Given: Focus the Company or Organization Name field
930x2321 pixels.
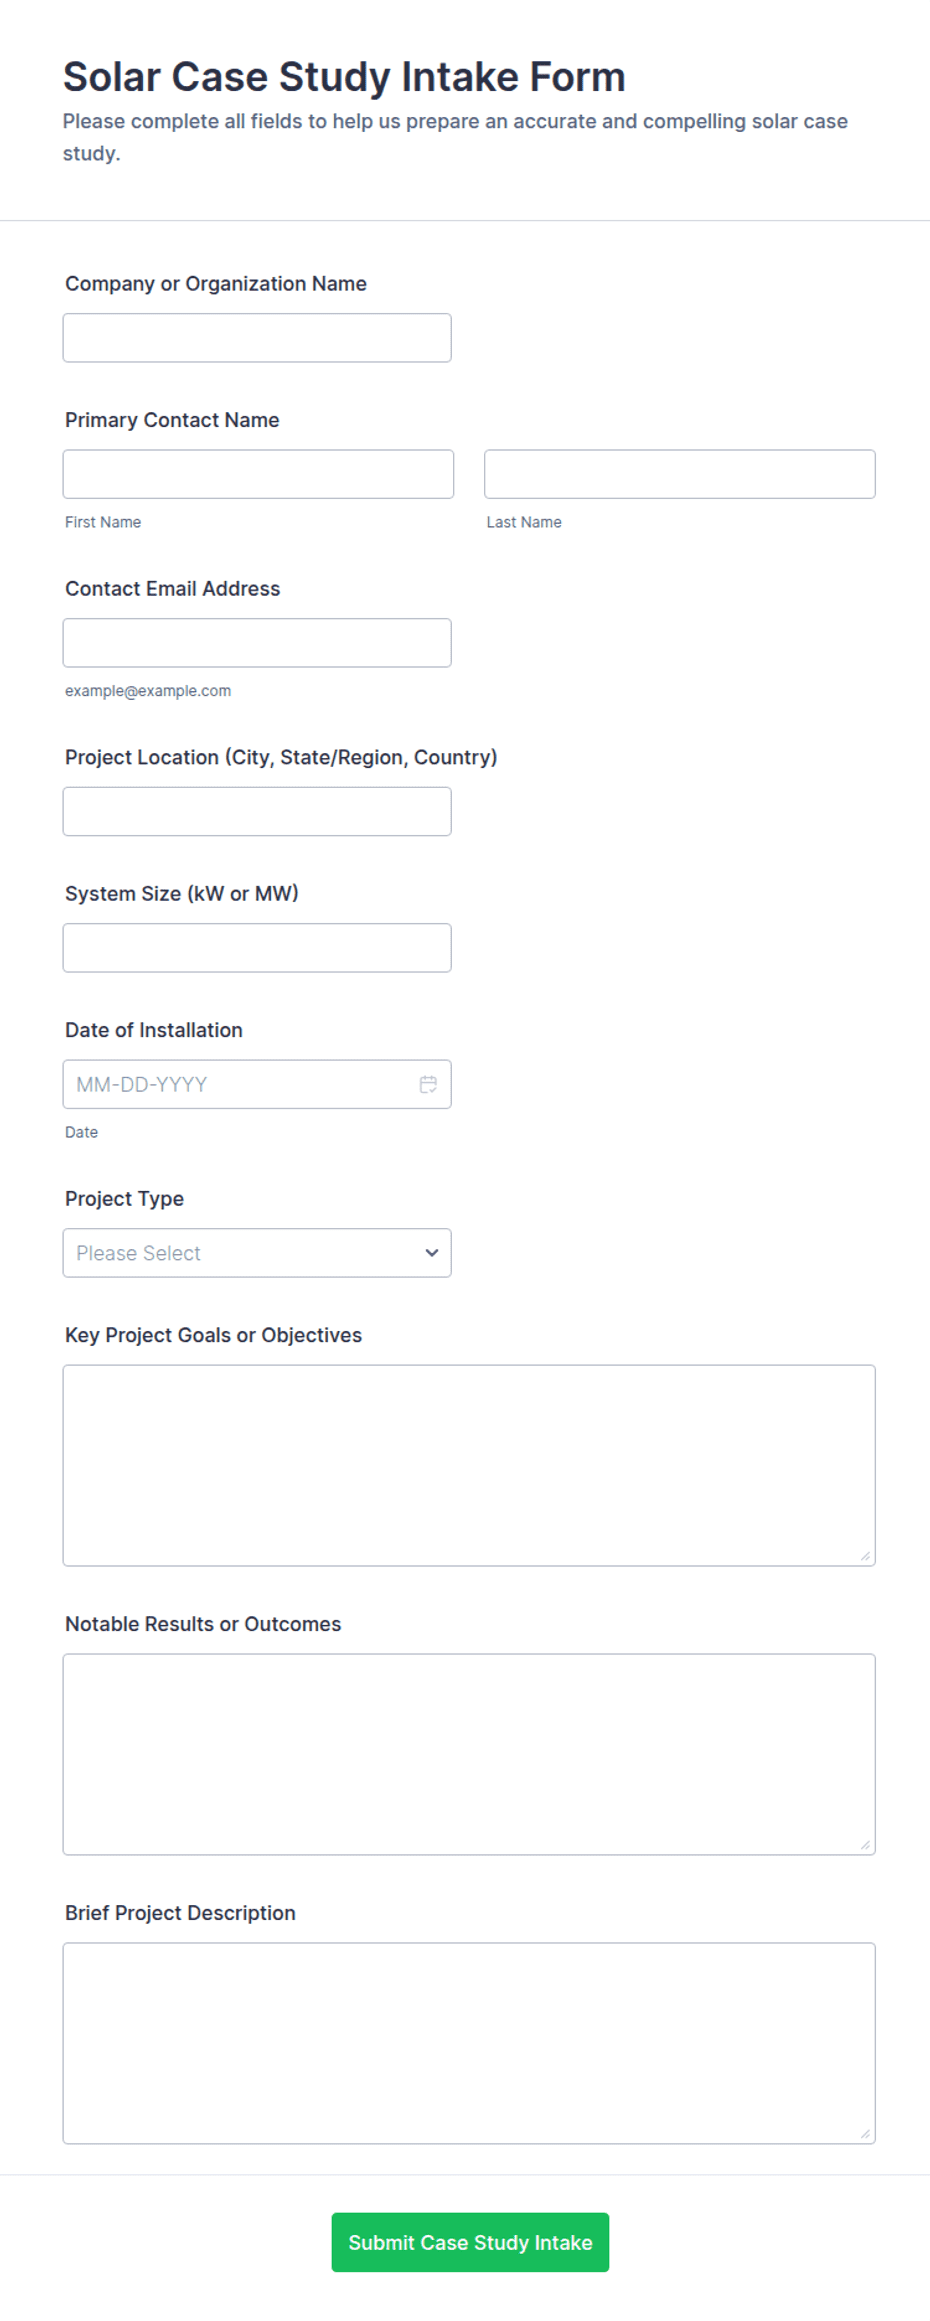Looking at the screenshot, I should [257, 338].
